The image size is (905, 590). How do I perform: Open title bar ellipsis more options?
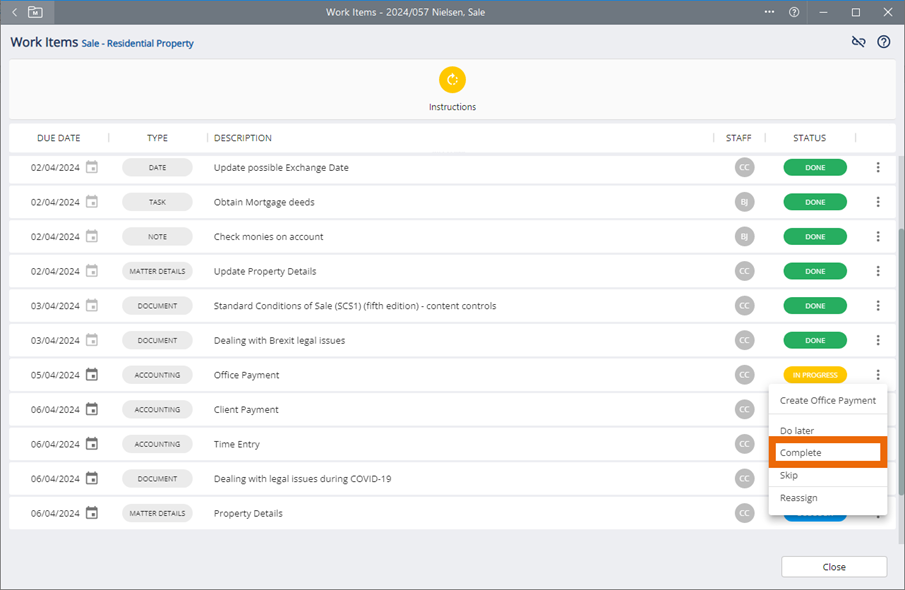click(769, 12)
